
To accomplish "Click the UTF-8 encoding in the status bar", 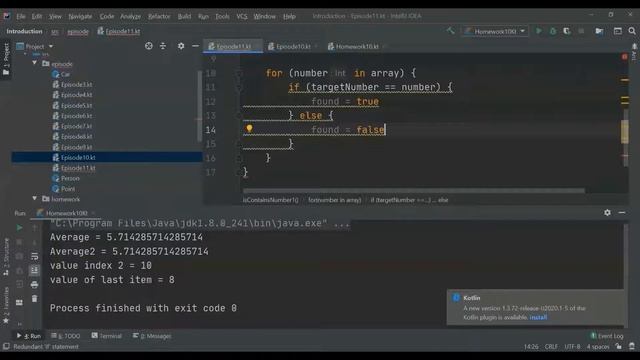I will click(x=572, y=347).
